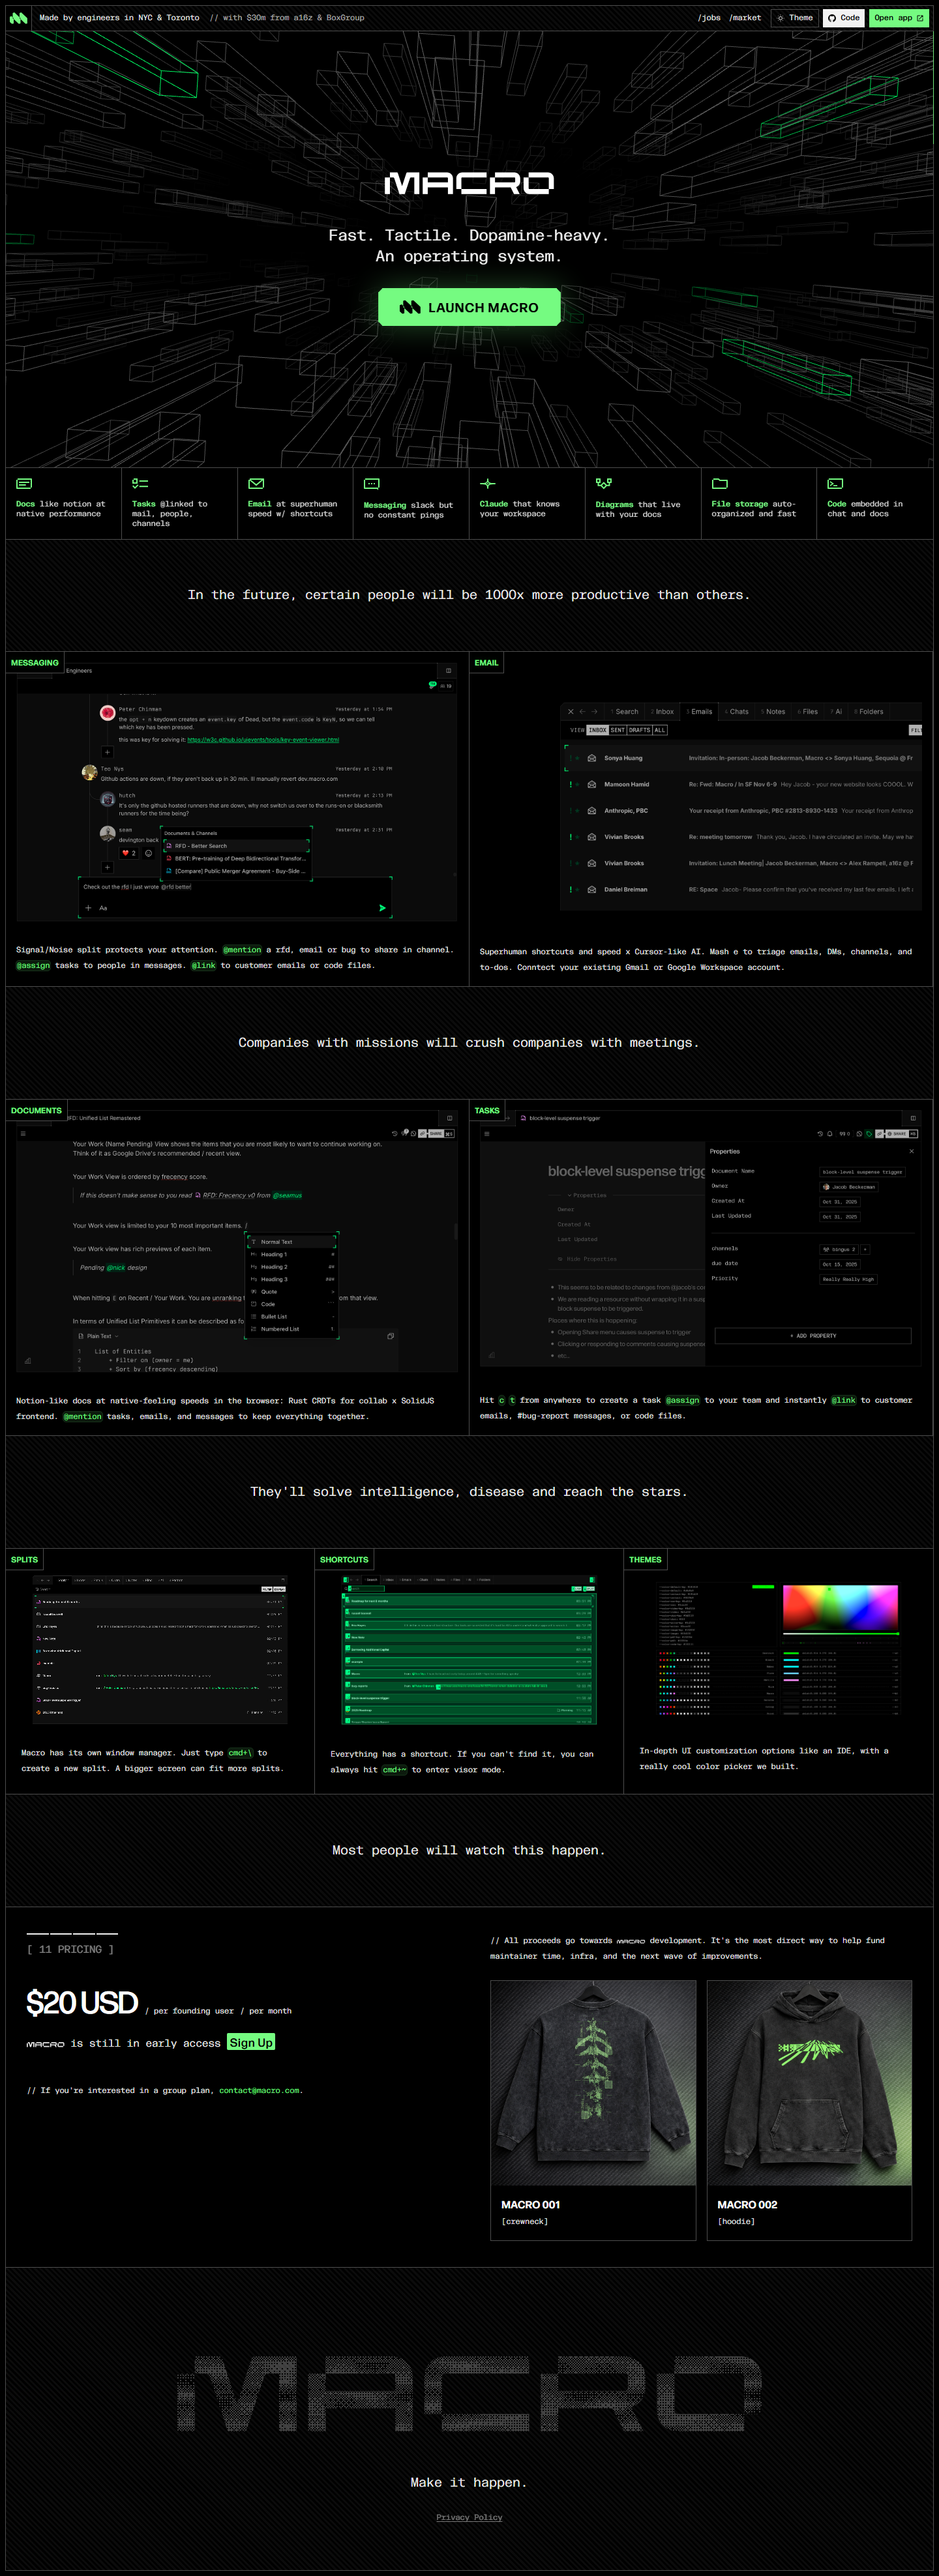Image resolution: width=939 pixels, height=2576 pixels.
Task: Switch to the Chats tab
Action: tap(737, 712)
